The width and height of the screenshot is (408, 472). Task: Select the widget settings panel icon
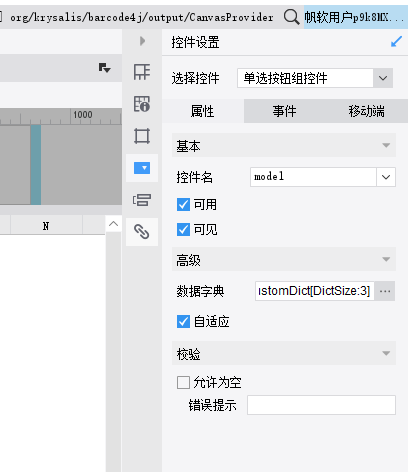(142, 168)
